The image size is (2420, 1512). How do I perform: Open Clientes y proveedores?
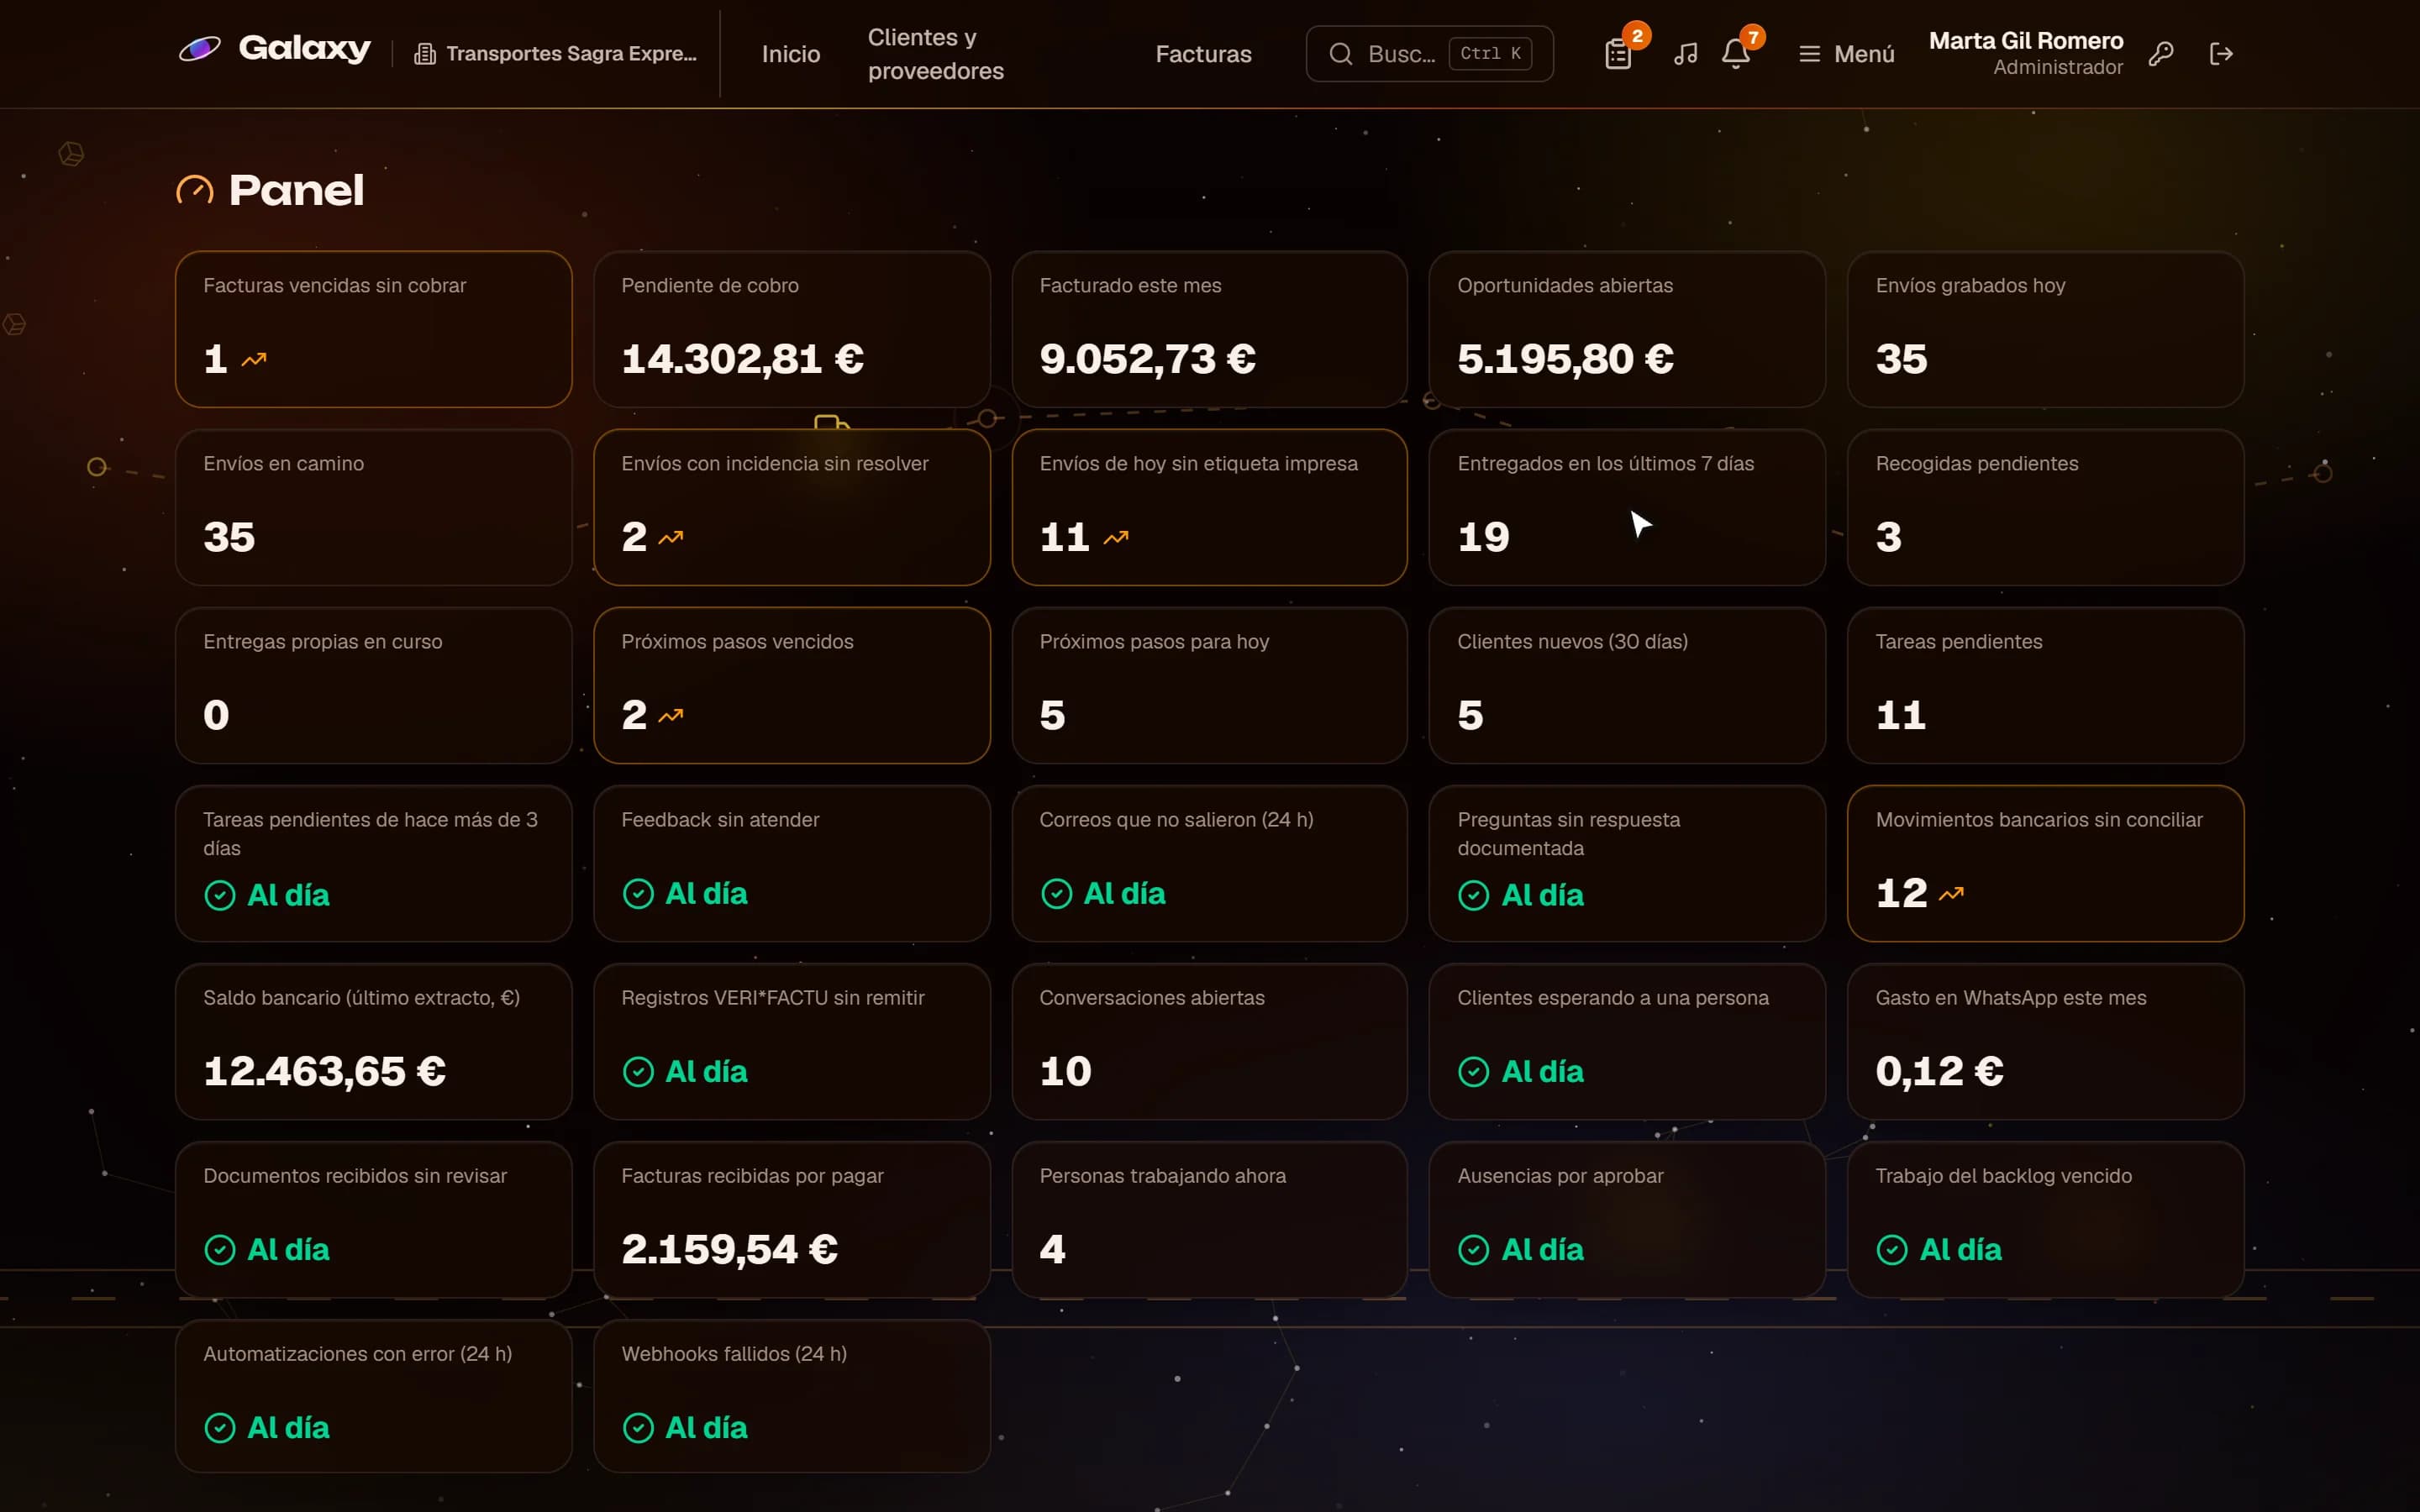[935, 54]
